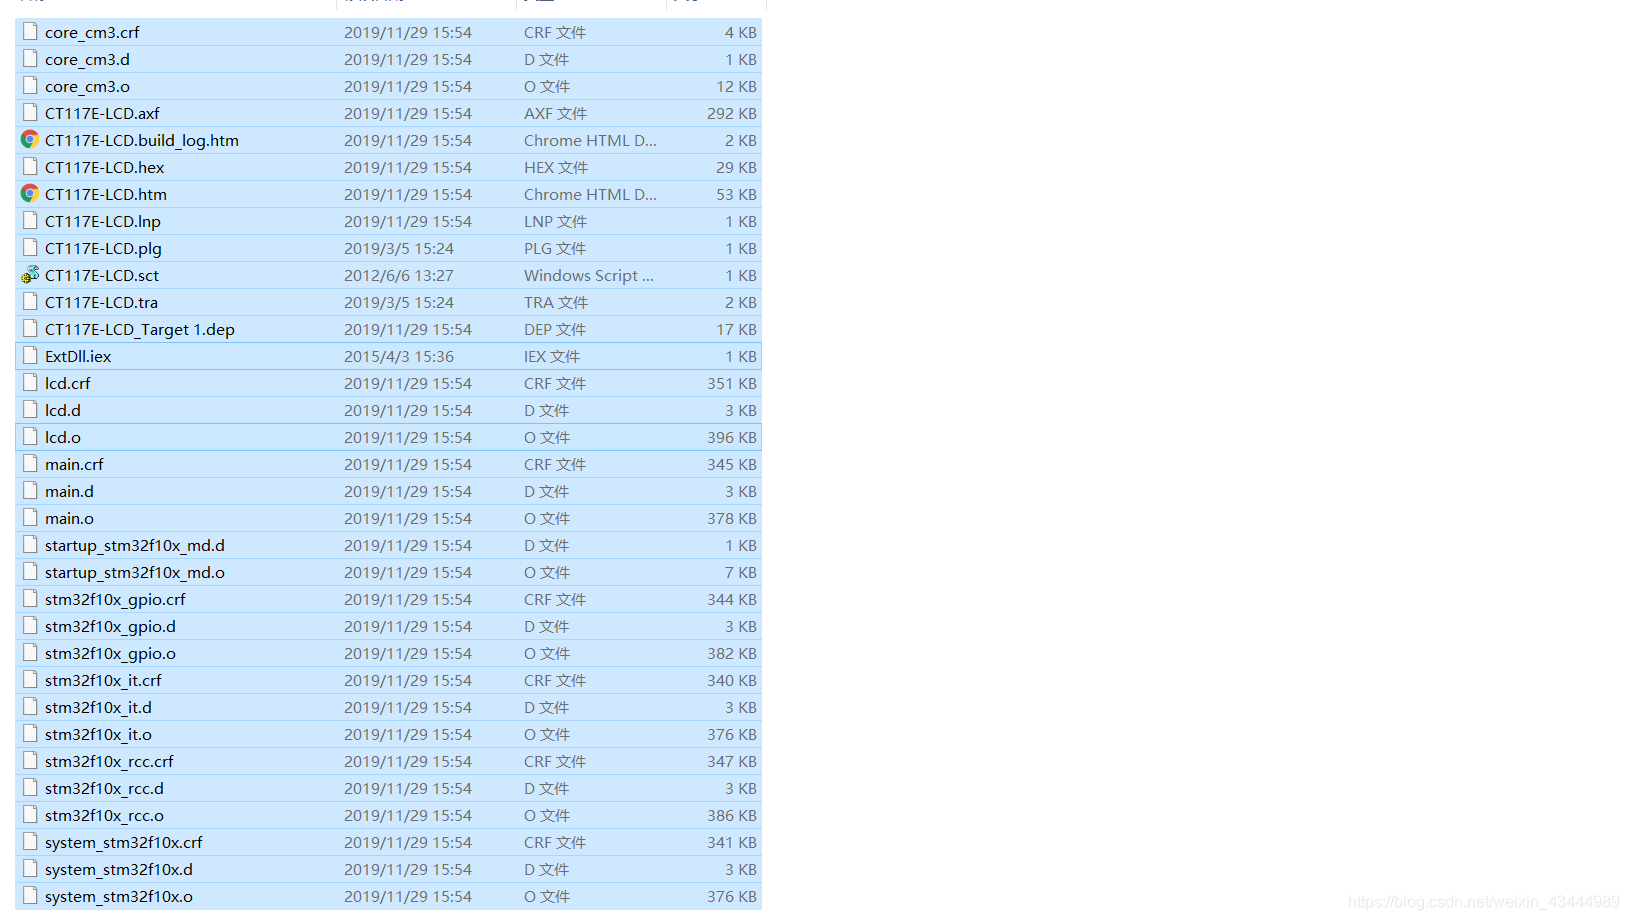Click the date 2015/4/3 15:36
Screen dimensions: 1629x920
coord(399,356)
